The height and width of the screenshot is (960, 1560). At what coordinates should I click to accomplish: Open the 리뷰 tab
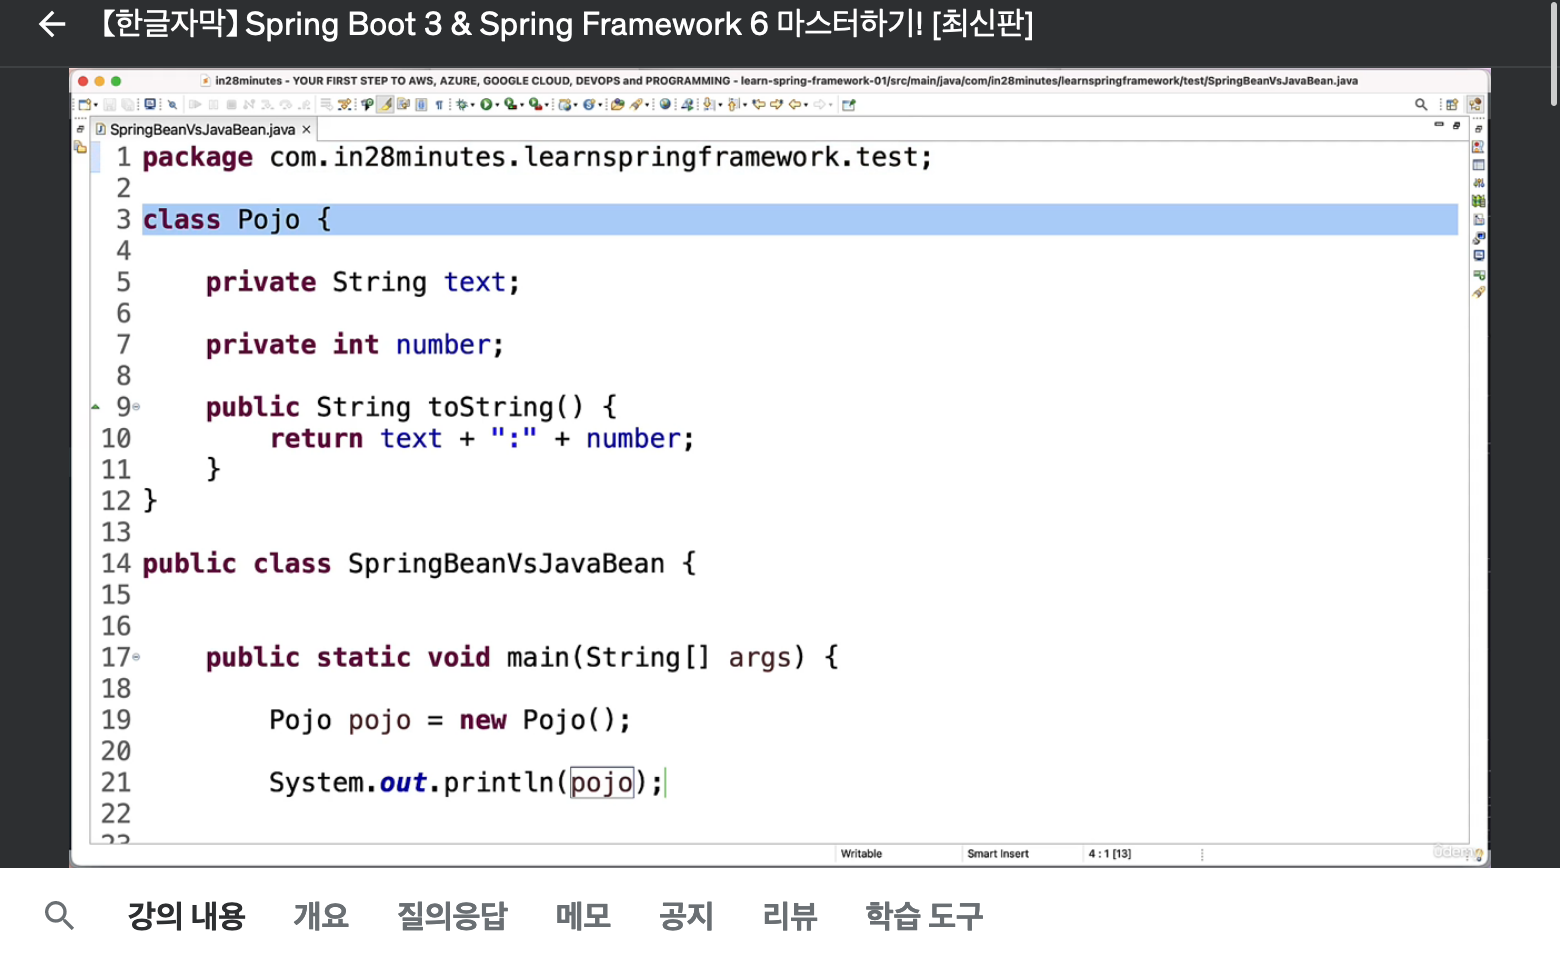(790, 915)
